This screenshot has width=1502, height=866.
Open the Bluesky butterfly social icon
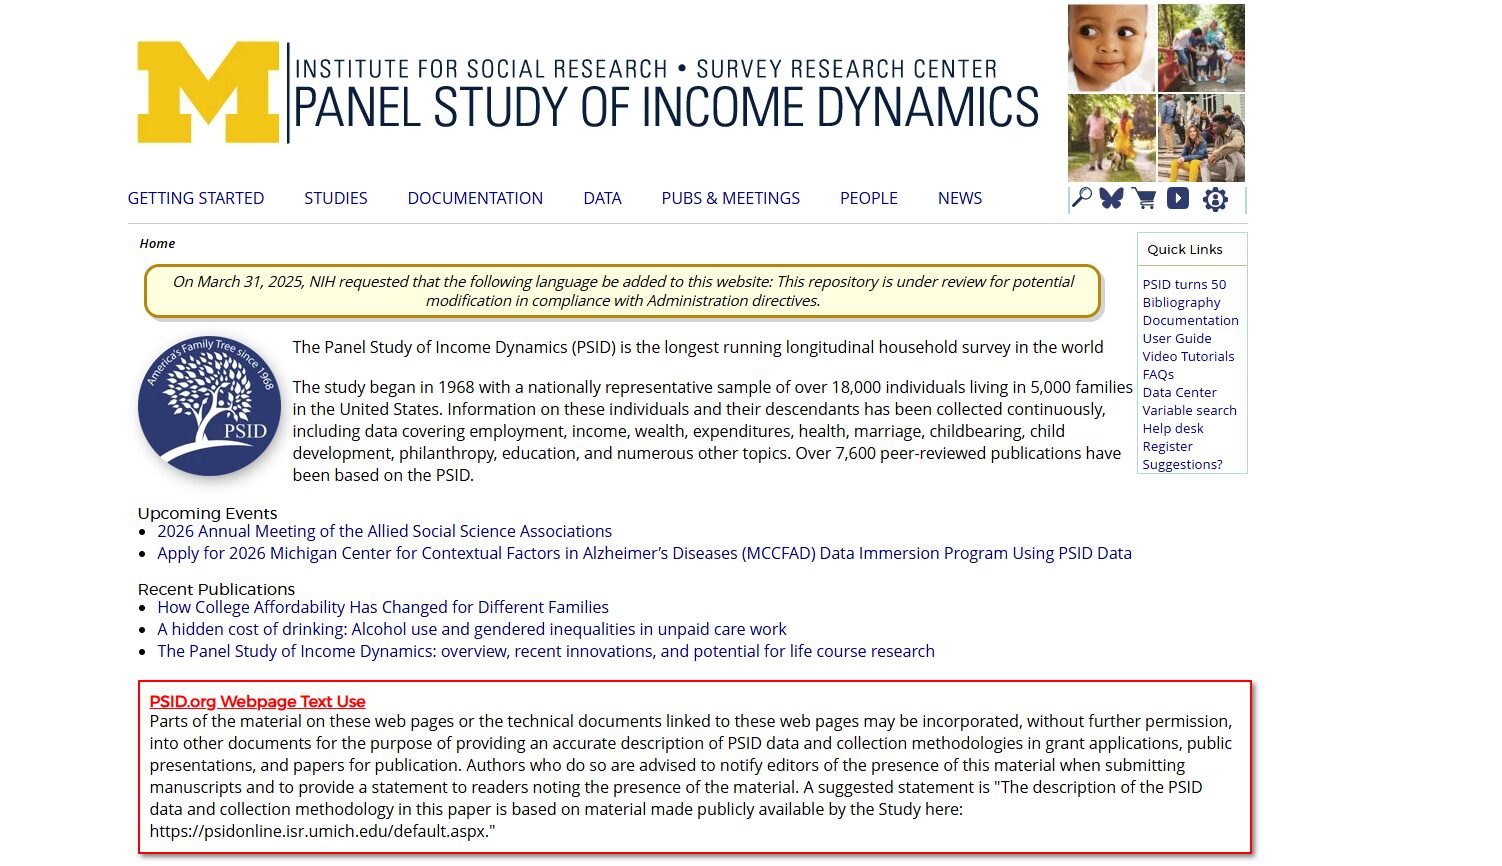(x=1111, y=198)
